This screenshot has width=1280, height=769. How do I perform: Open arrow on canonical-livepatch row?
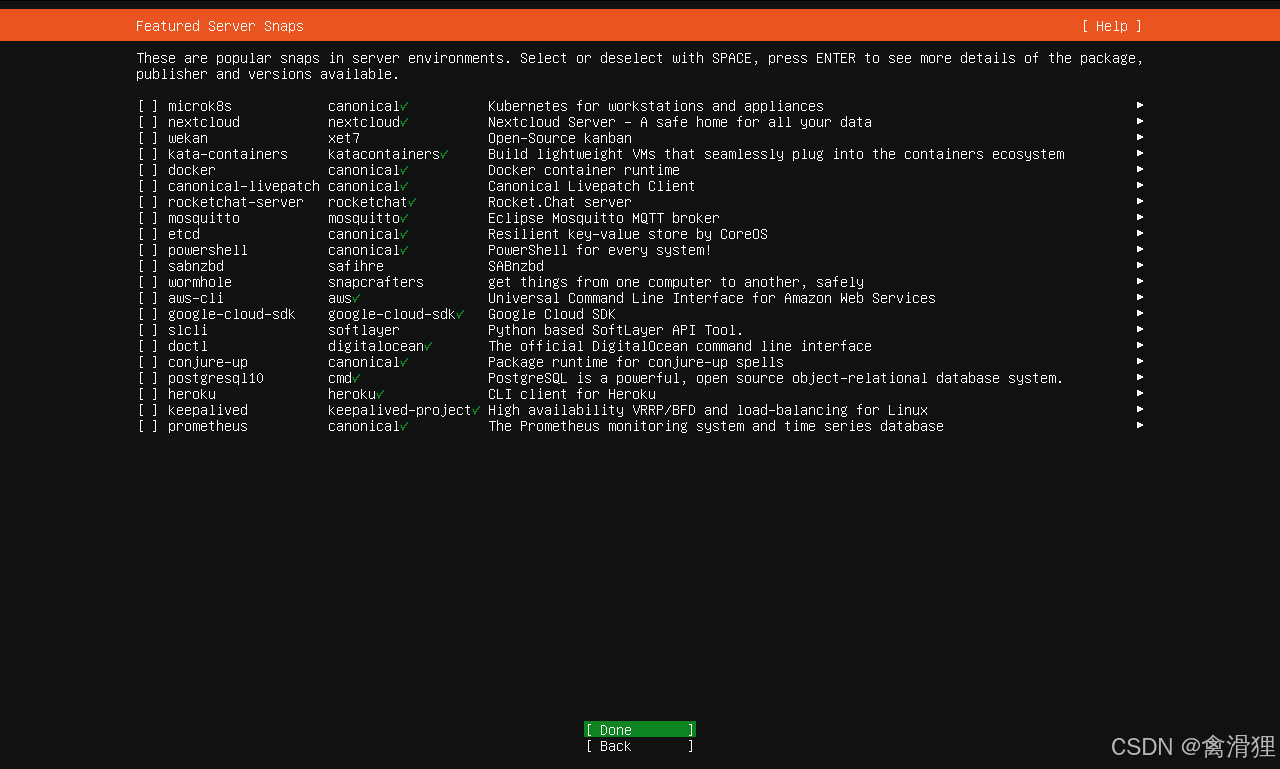(1140, 185)
